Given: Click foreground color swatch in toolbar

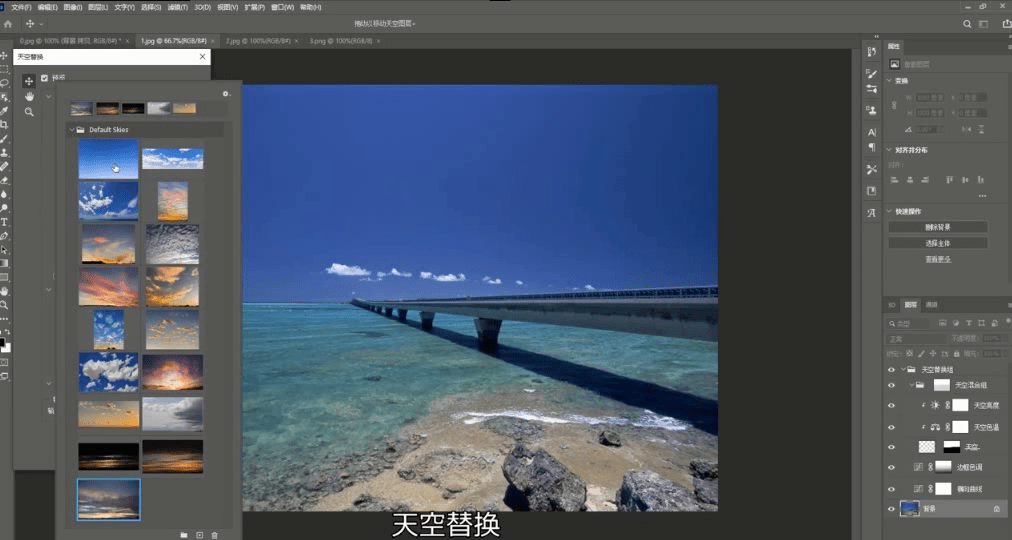Looking at the screenshot, I should pyautogui.click(x=2, y=342).
